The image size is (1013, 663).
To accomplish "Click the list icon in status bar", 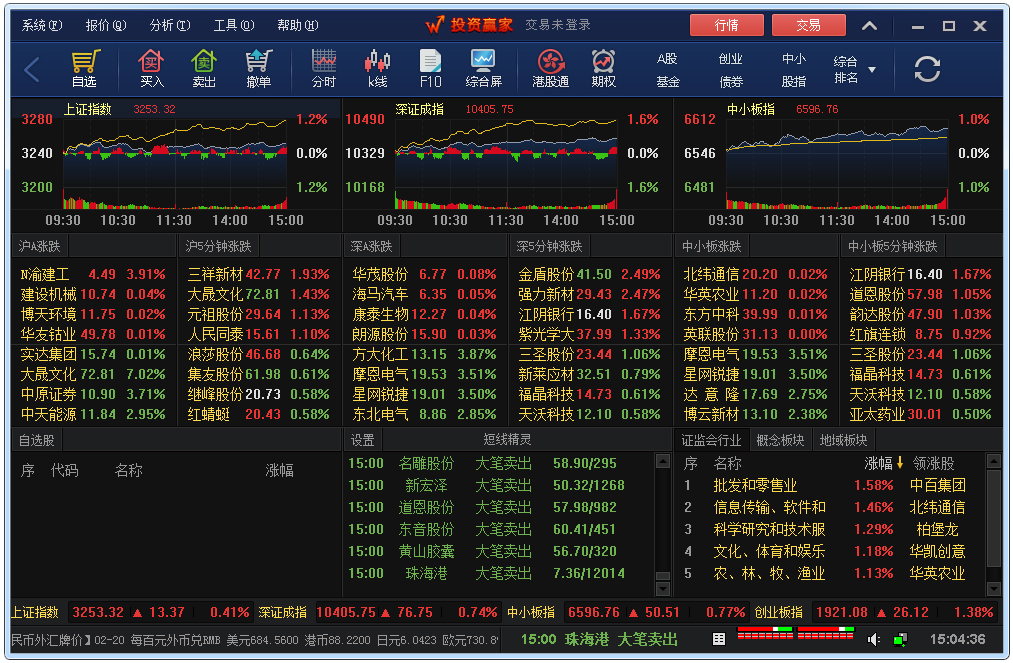I will [x=718, y=639].
